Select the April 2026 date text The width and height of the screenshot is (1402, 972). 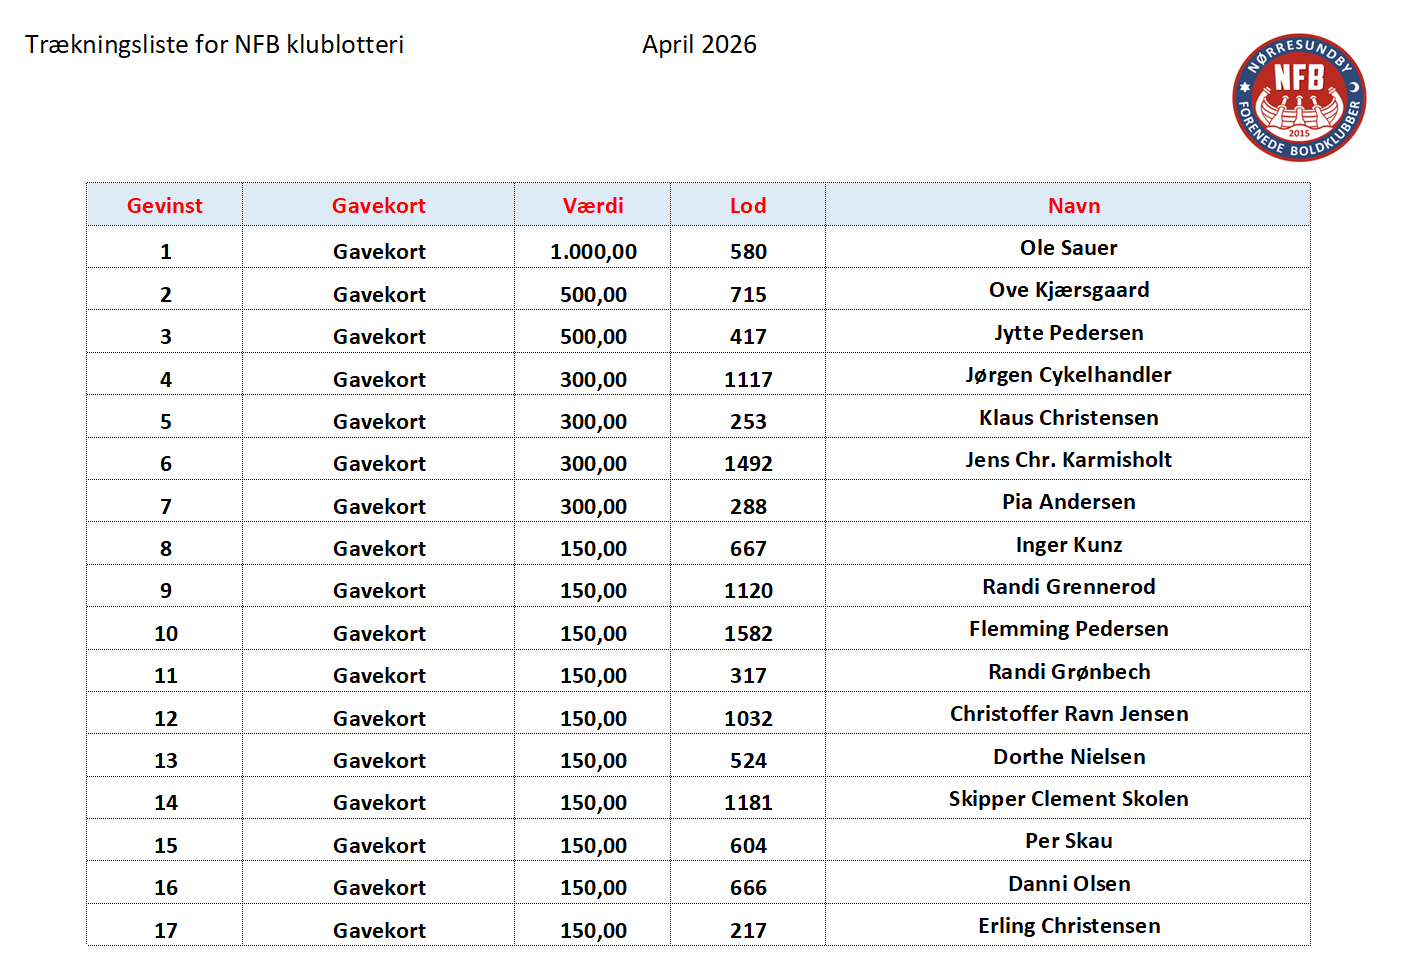pyautogui.click(x=699, y=45)
